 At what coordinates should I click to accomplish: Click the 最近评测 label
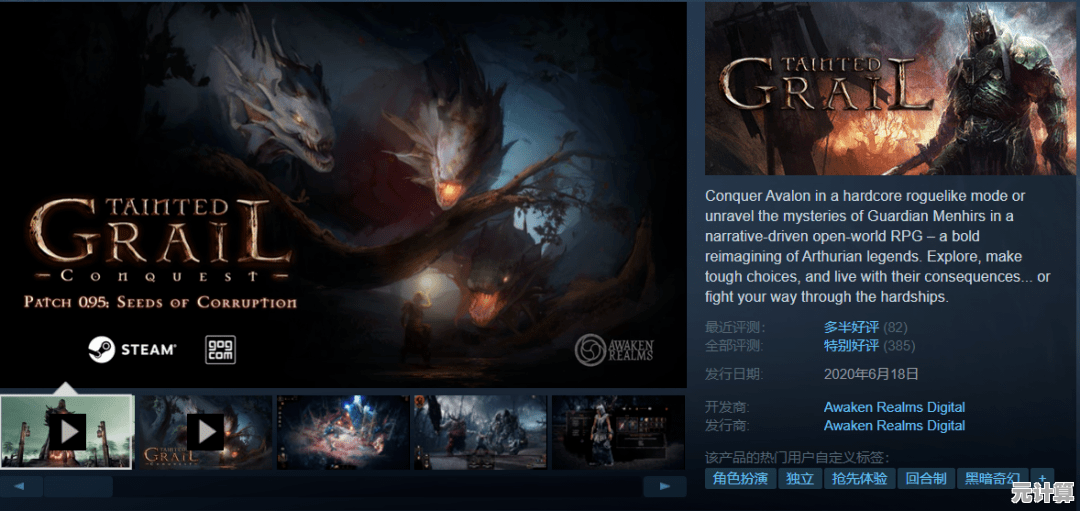click(735, 326)
